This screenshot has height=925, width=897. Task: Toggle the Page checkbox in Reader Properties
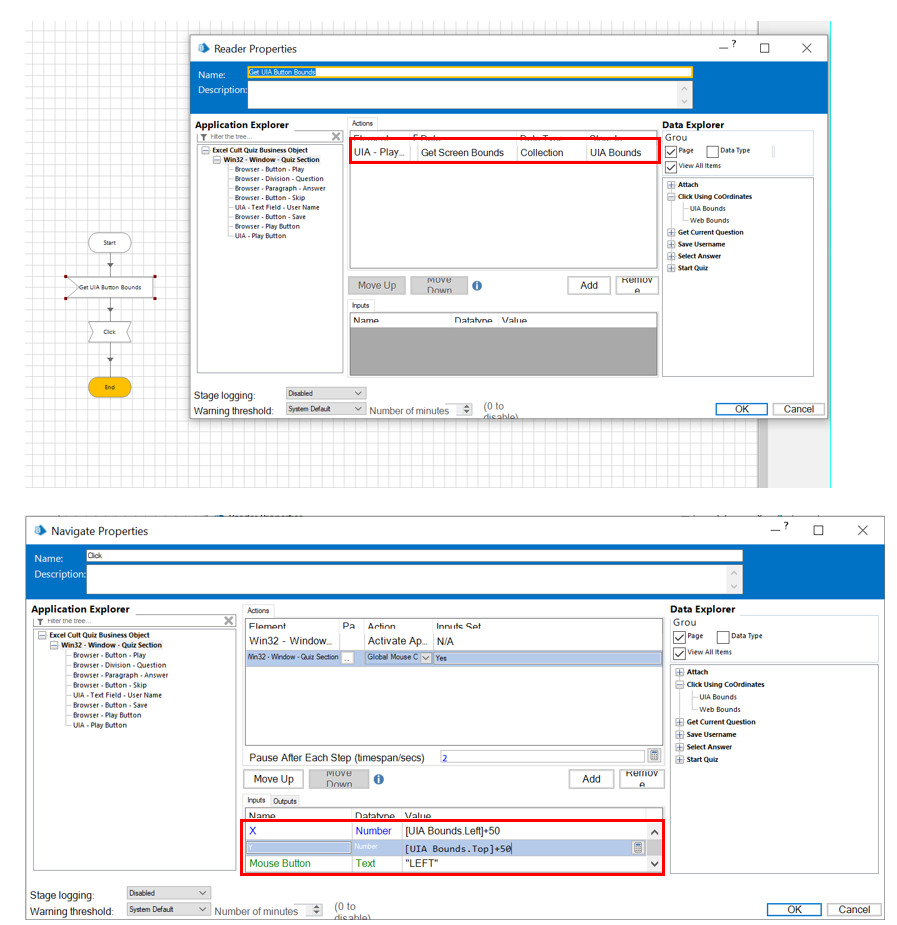[671, 152]
